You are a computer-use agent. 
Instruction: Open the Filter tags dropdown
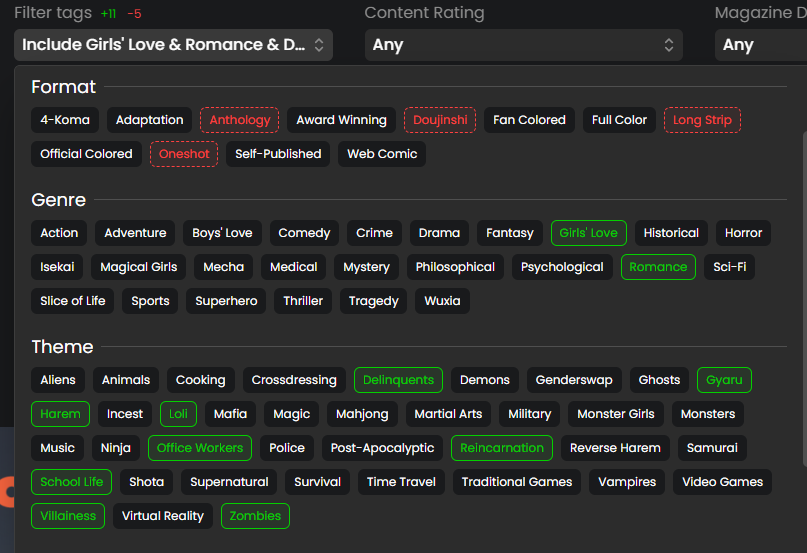point(173,45)
